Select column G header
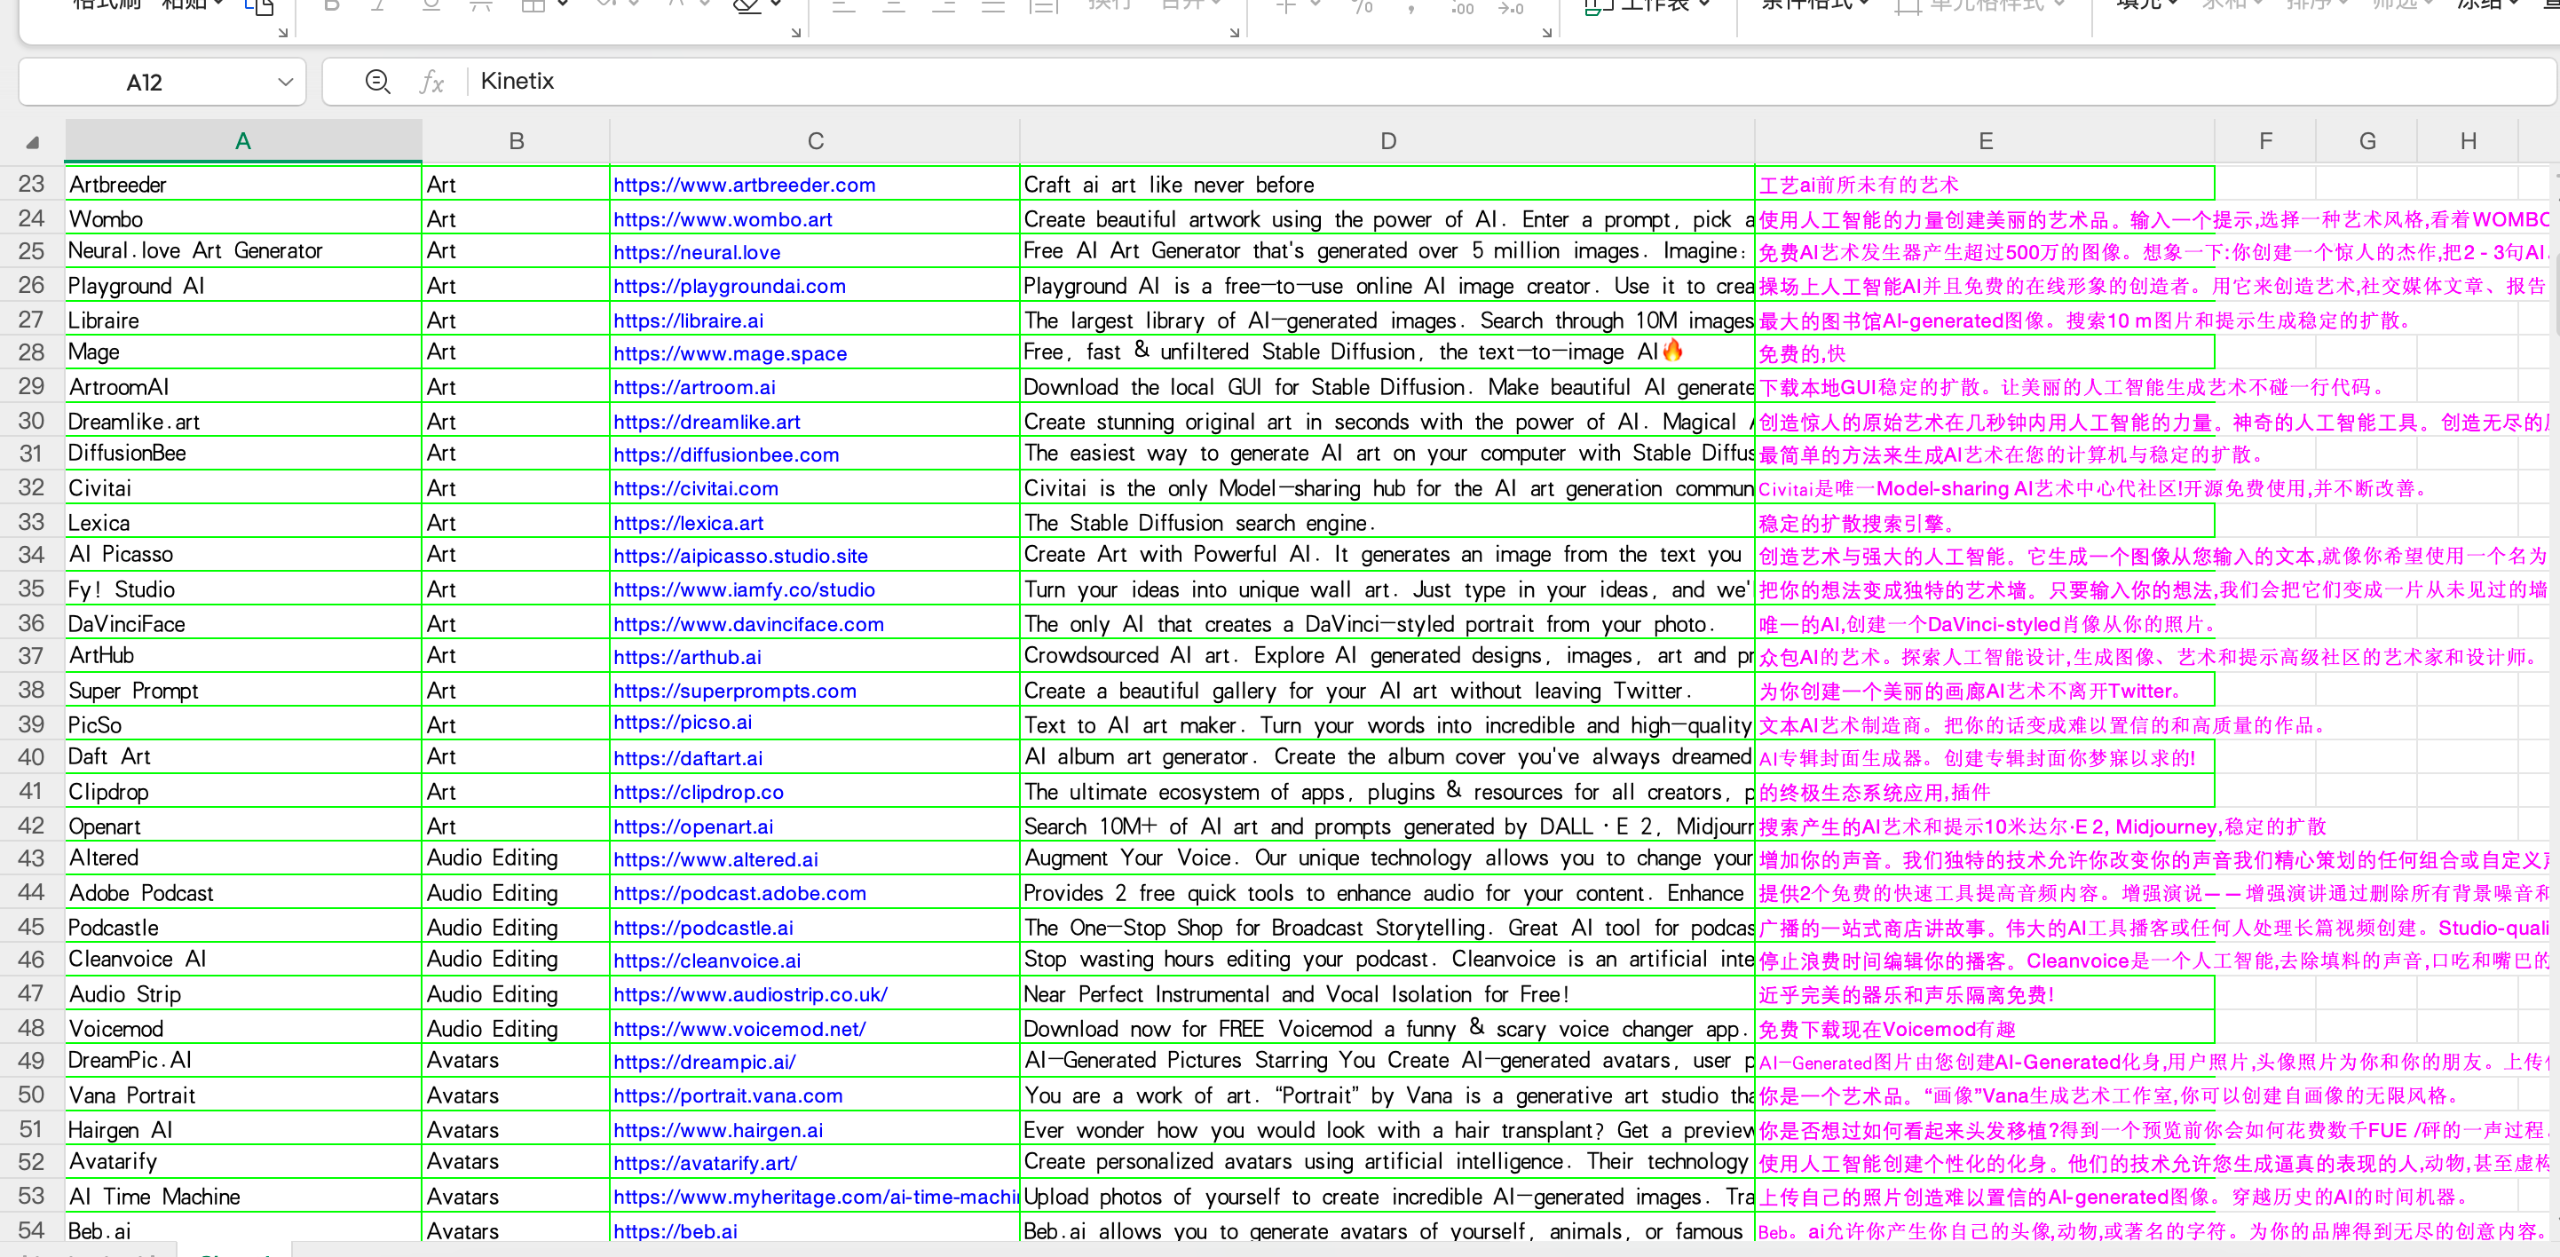The width and height of the screenshot is (2560, 1257). point(2367,141)
